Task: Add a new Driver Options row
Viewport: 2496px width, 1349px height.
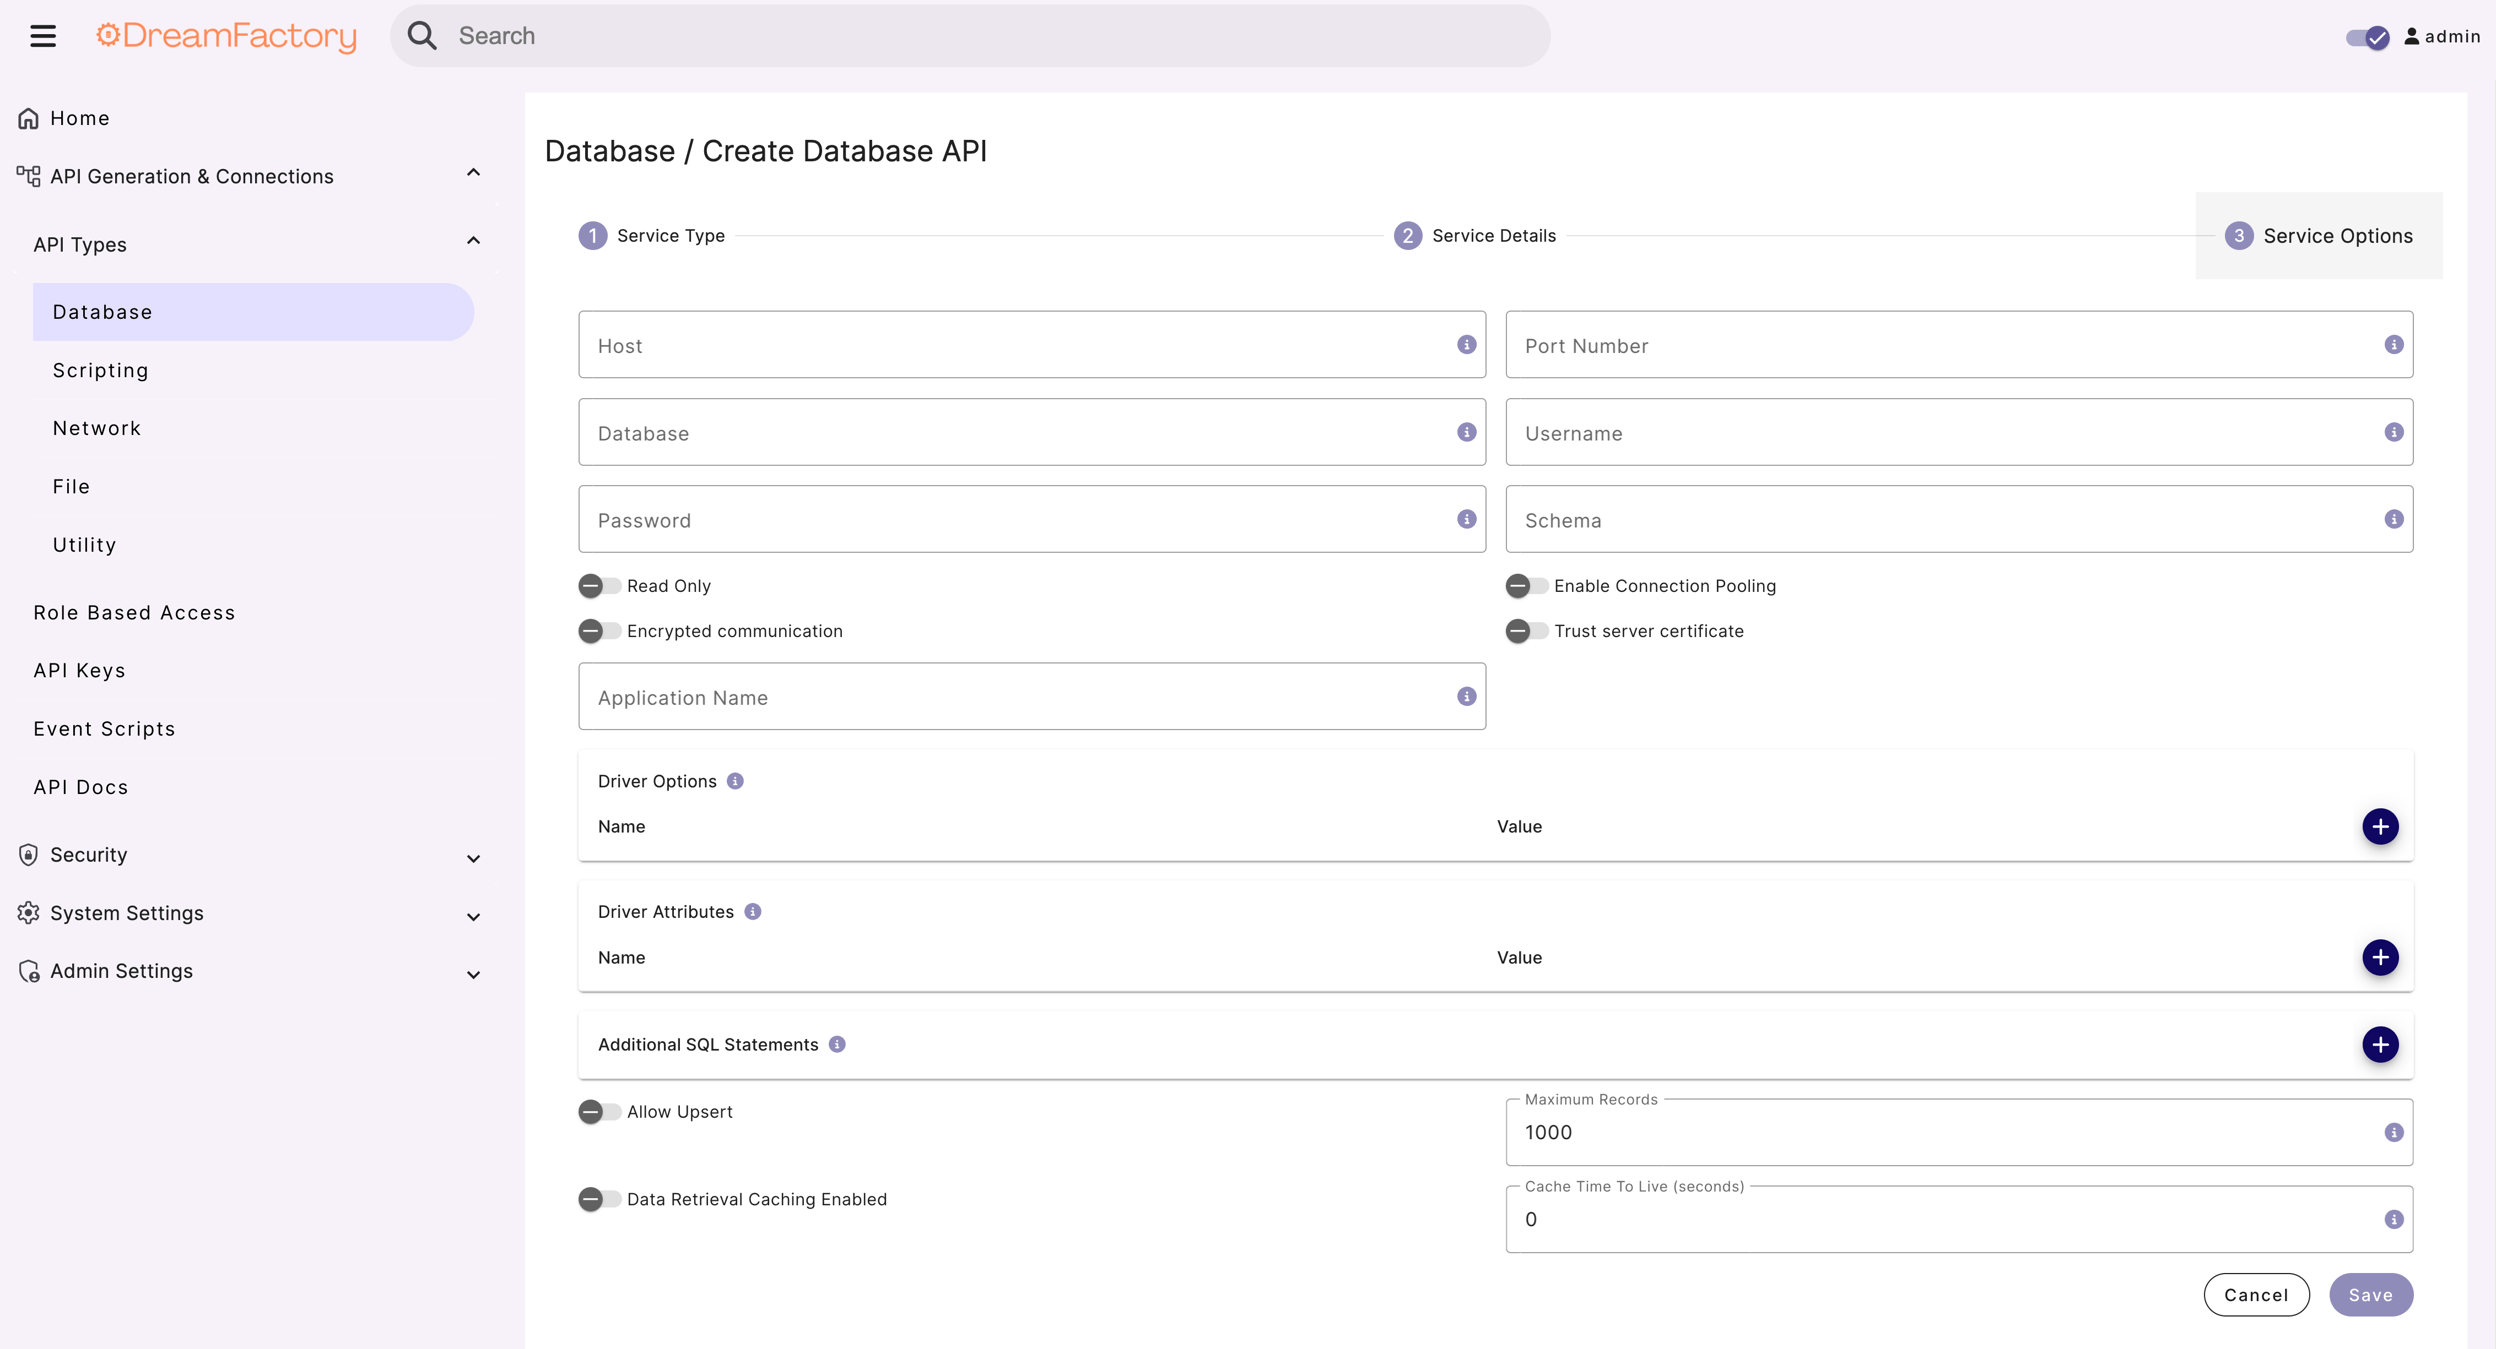Action: [x=2381, y=826]
